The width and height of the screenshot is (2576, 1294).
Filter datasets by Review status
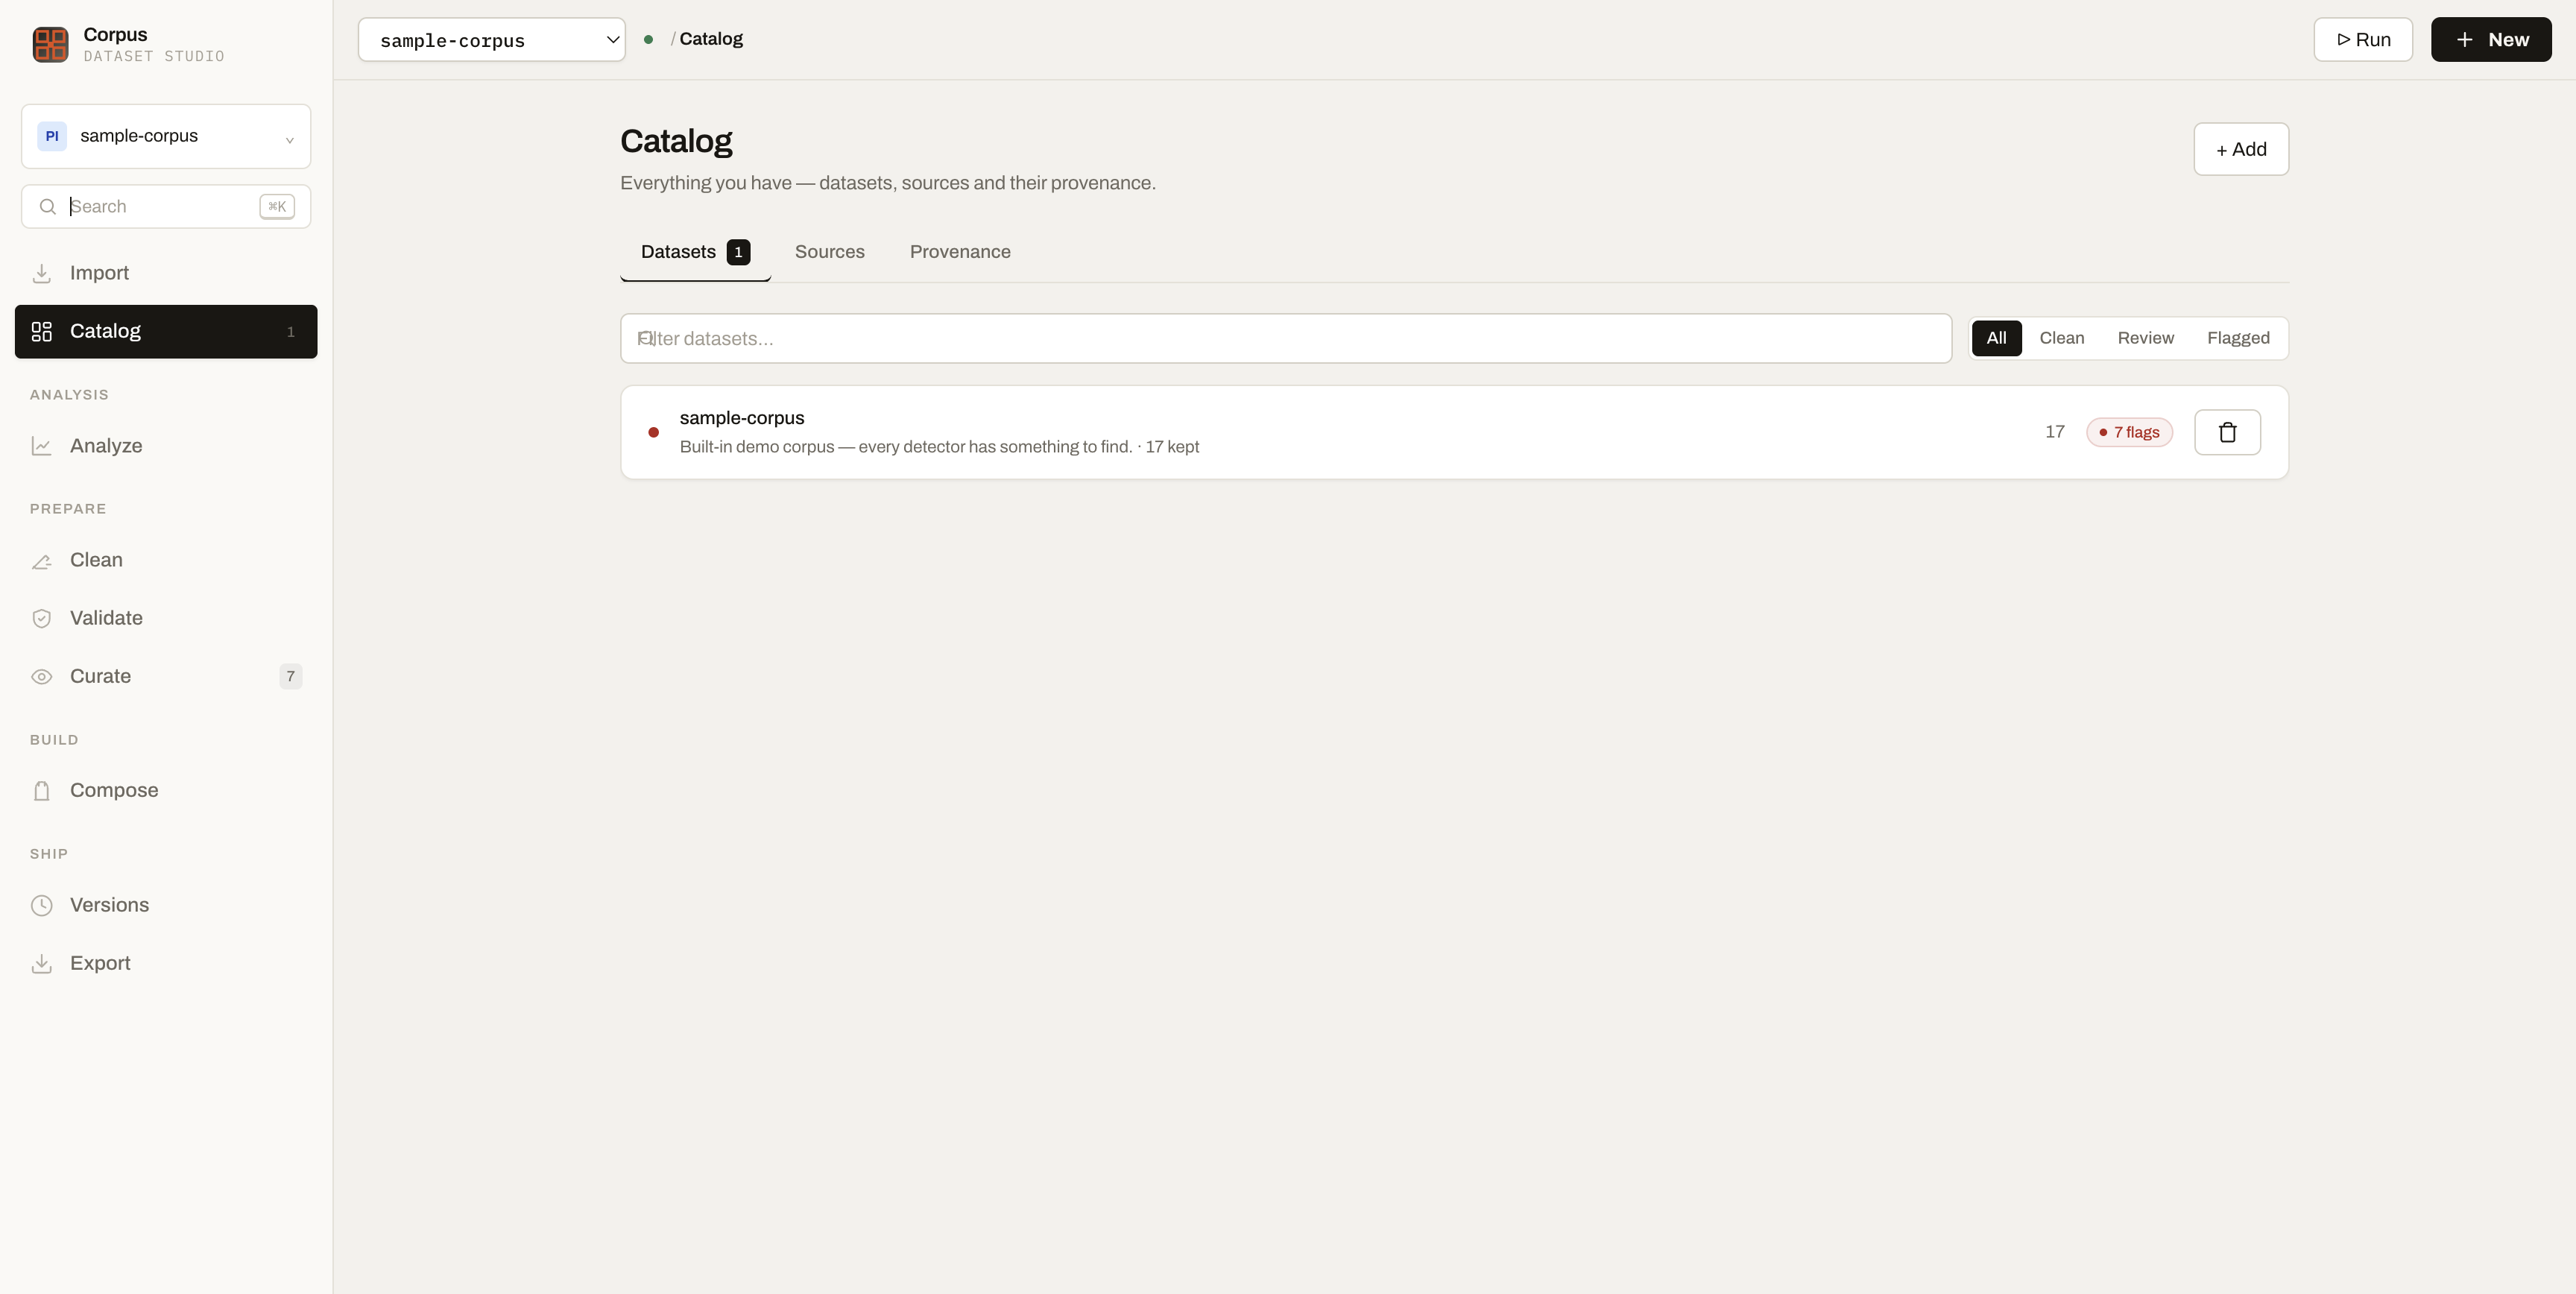pos(2145,338)
